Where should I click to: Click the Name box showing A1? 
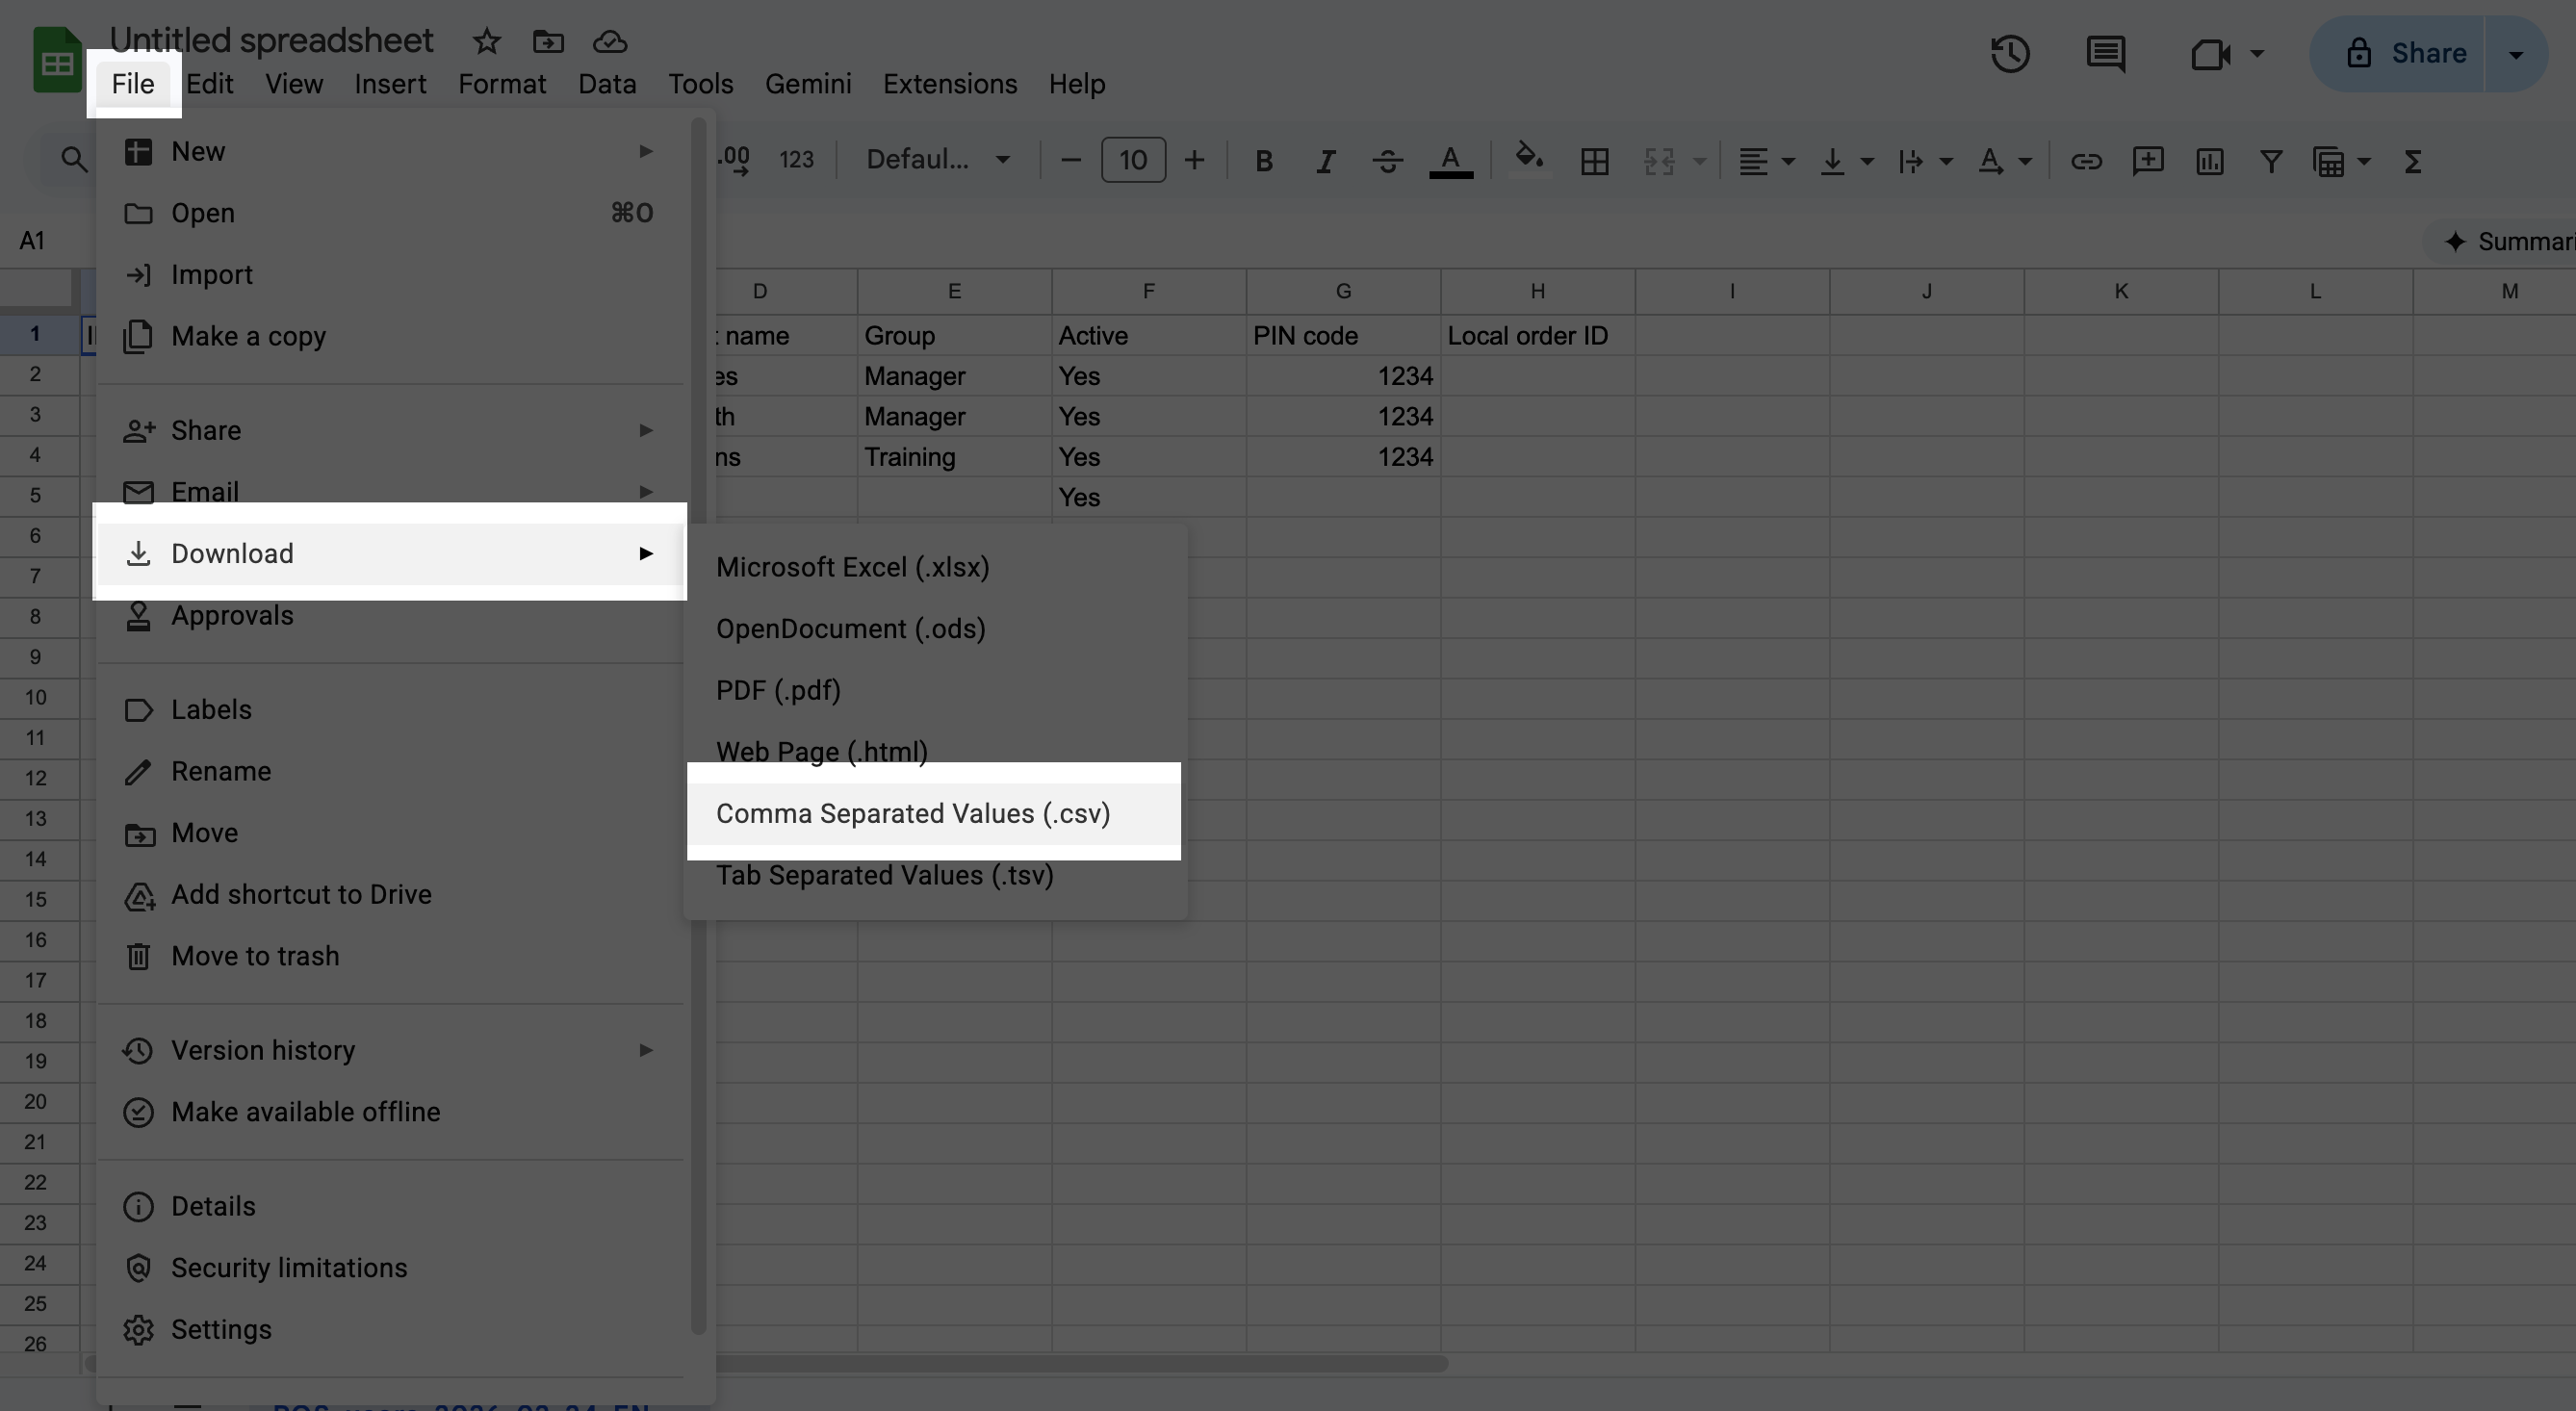[33, 241]
